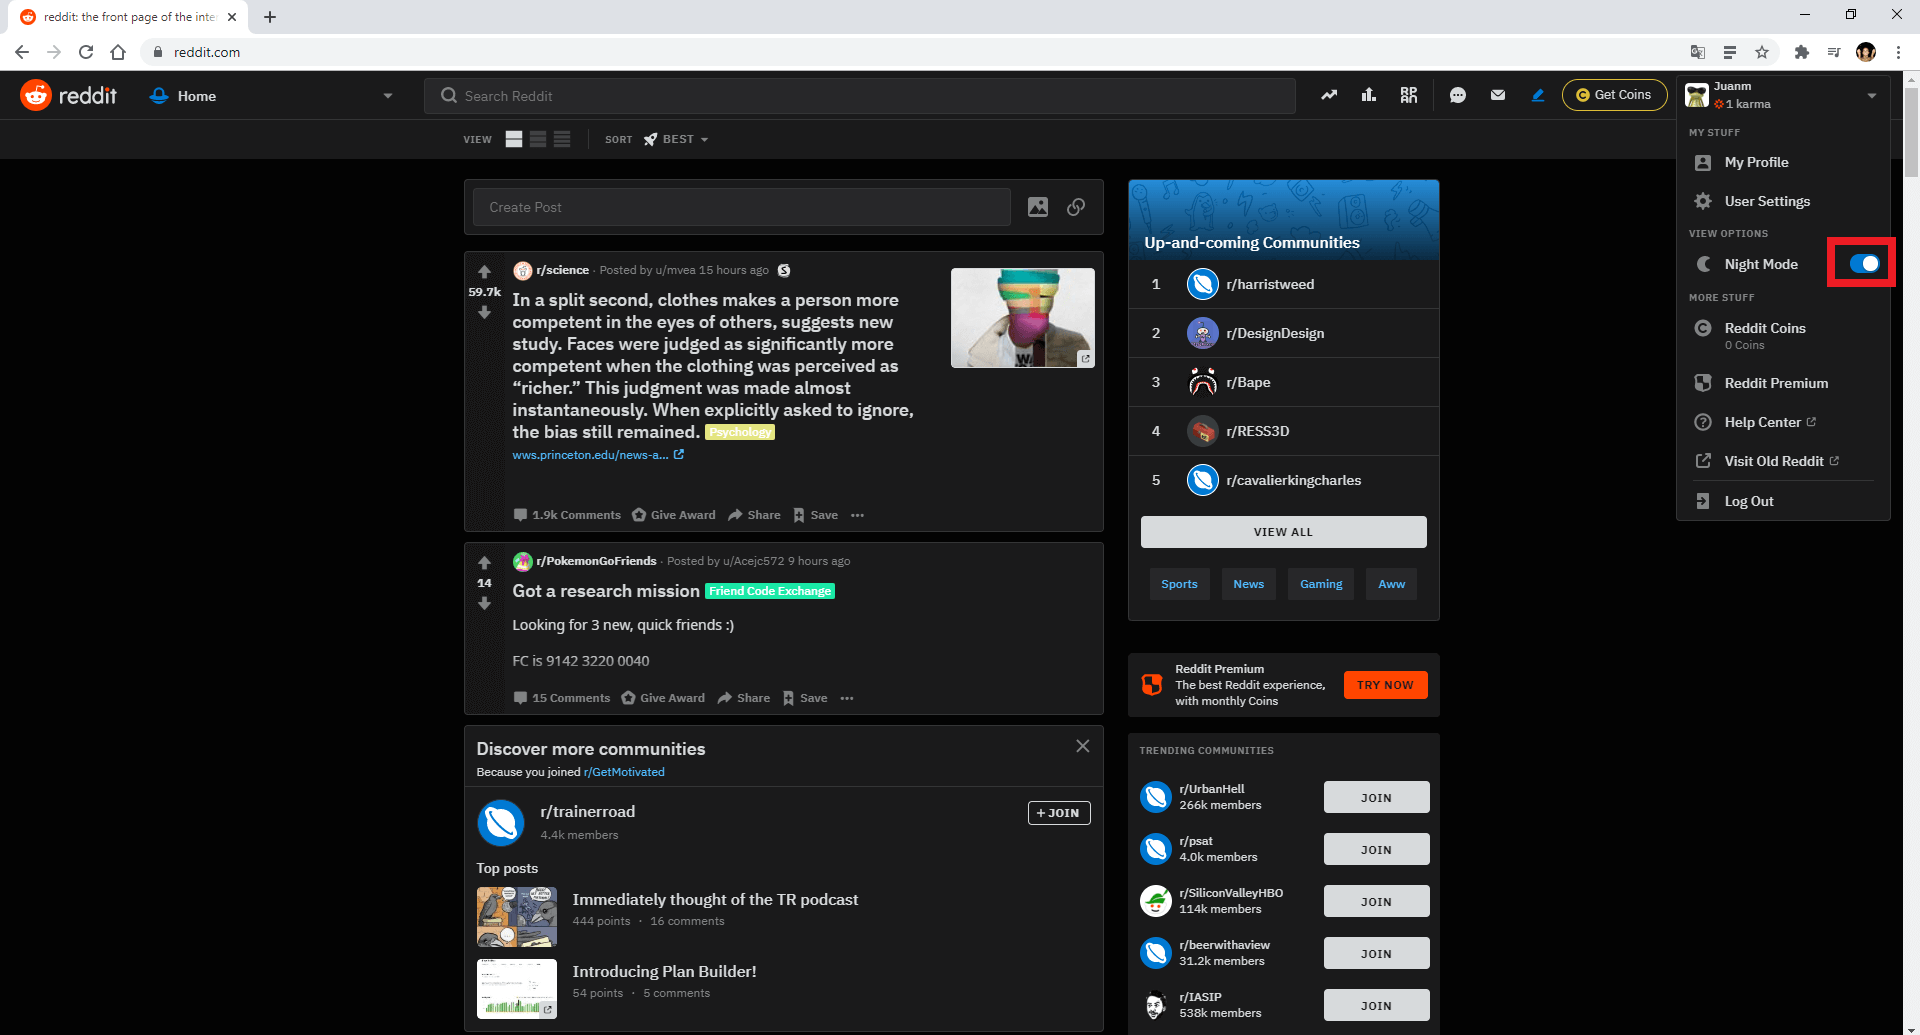Check your Reddit mail inbox
This screenshot has width=1920, height=1035.
point(1497,95)
